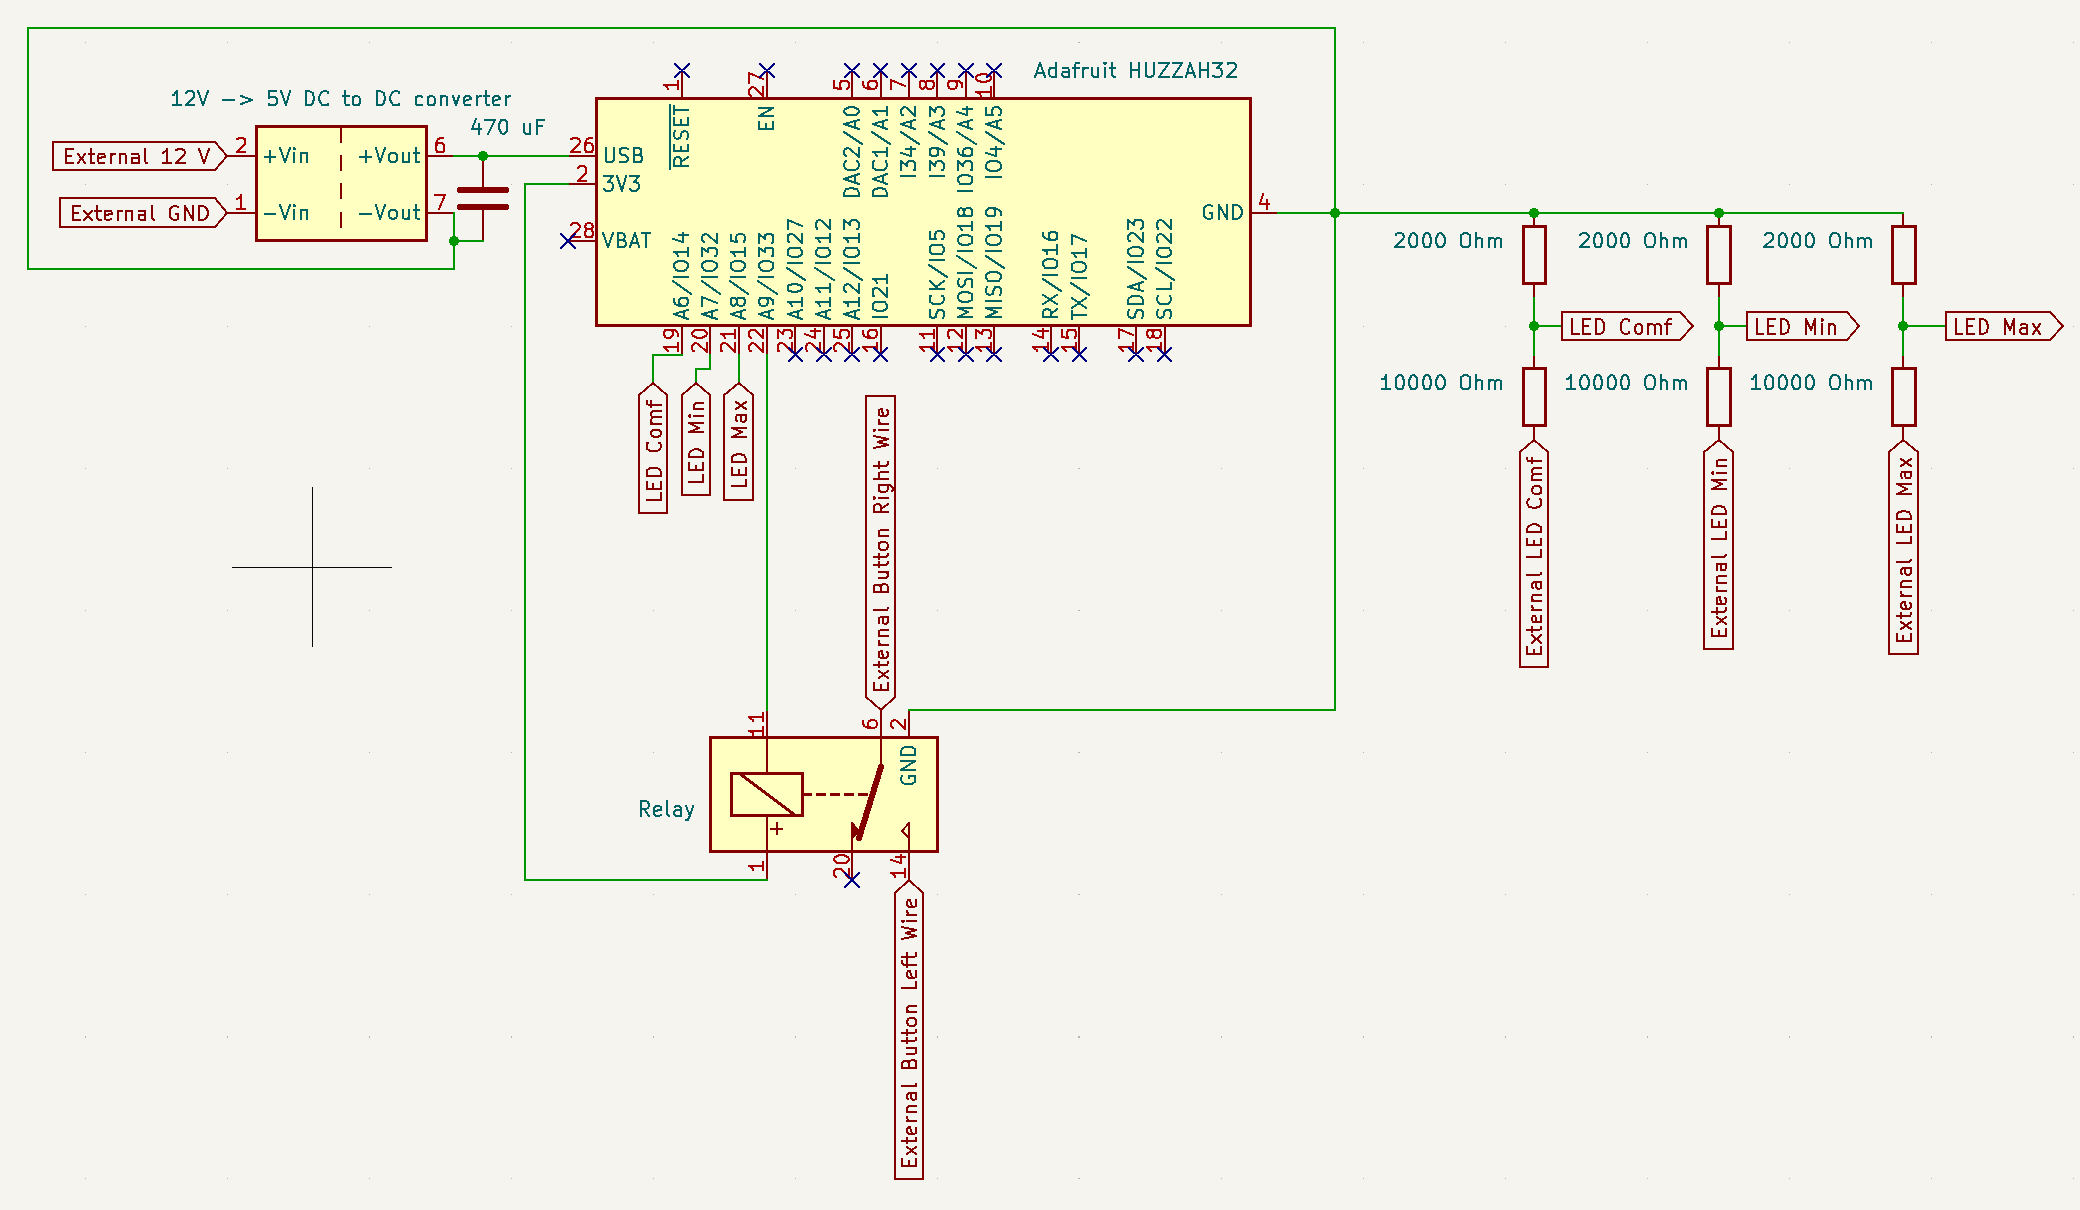Click the junction dot at the LED Comf node
2080x1210 pixels.
click(x=1534, y=326)
